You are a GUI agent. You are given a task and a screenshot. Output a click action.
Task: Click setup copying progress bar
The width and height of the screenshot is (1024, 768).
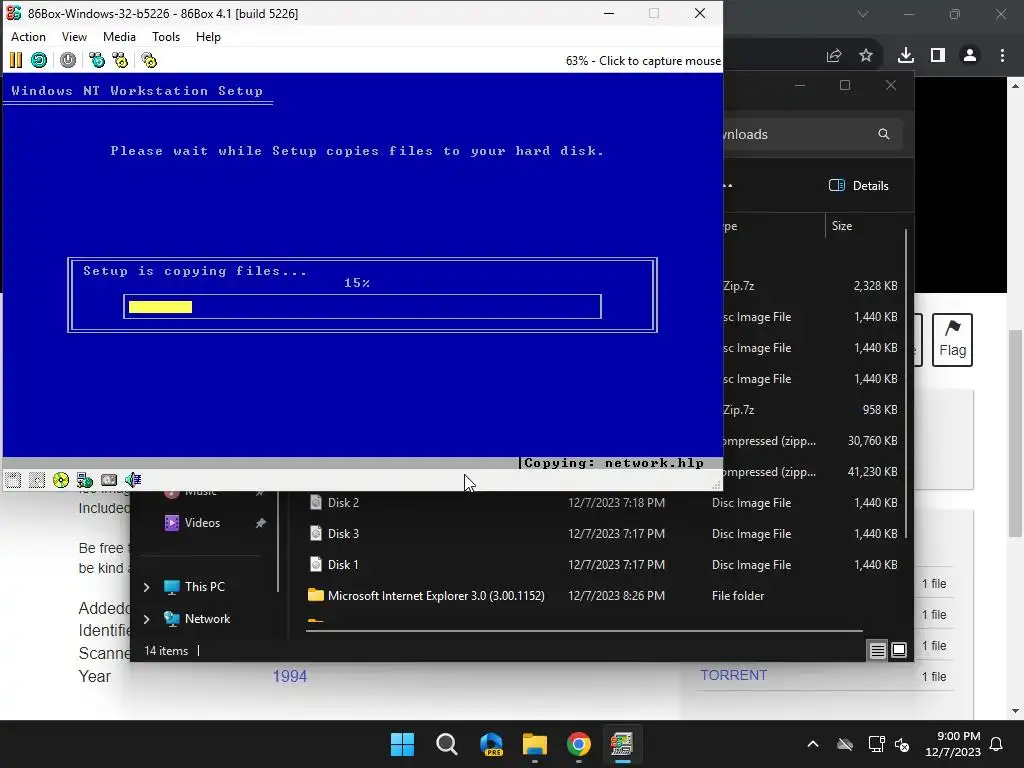point(362,307)
